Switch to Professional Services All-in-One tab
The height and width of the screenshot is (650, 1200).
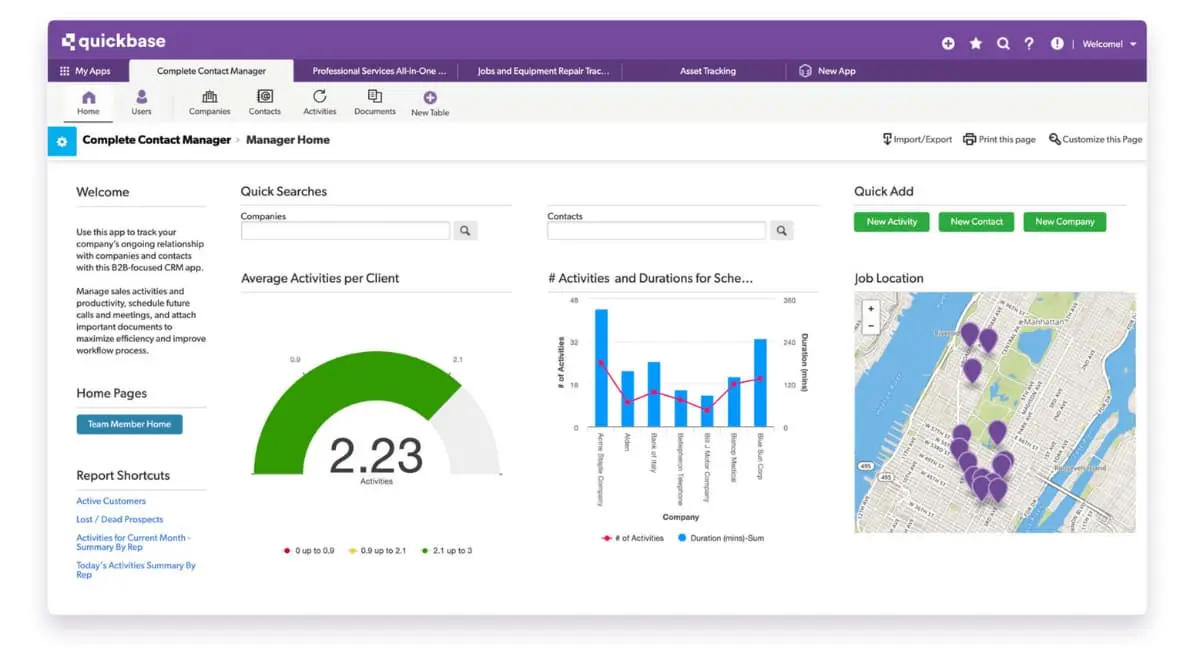click(x=379, y=71)
